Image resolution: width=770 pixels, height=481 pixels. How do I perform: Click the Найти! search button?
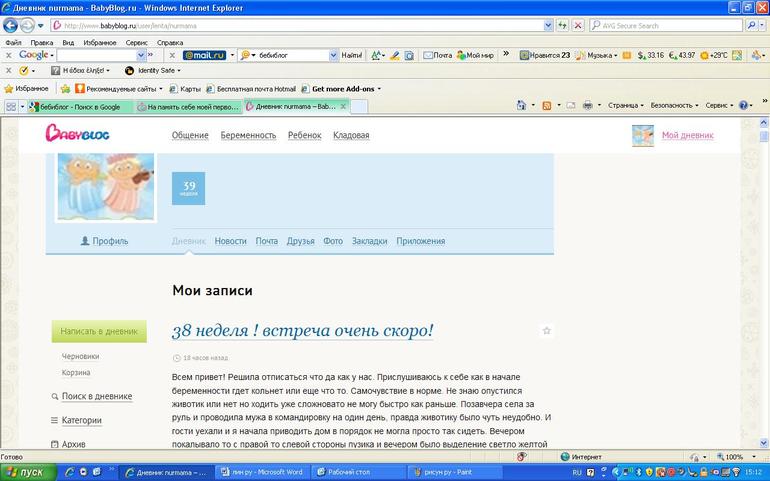[x=352, y=56]
